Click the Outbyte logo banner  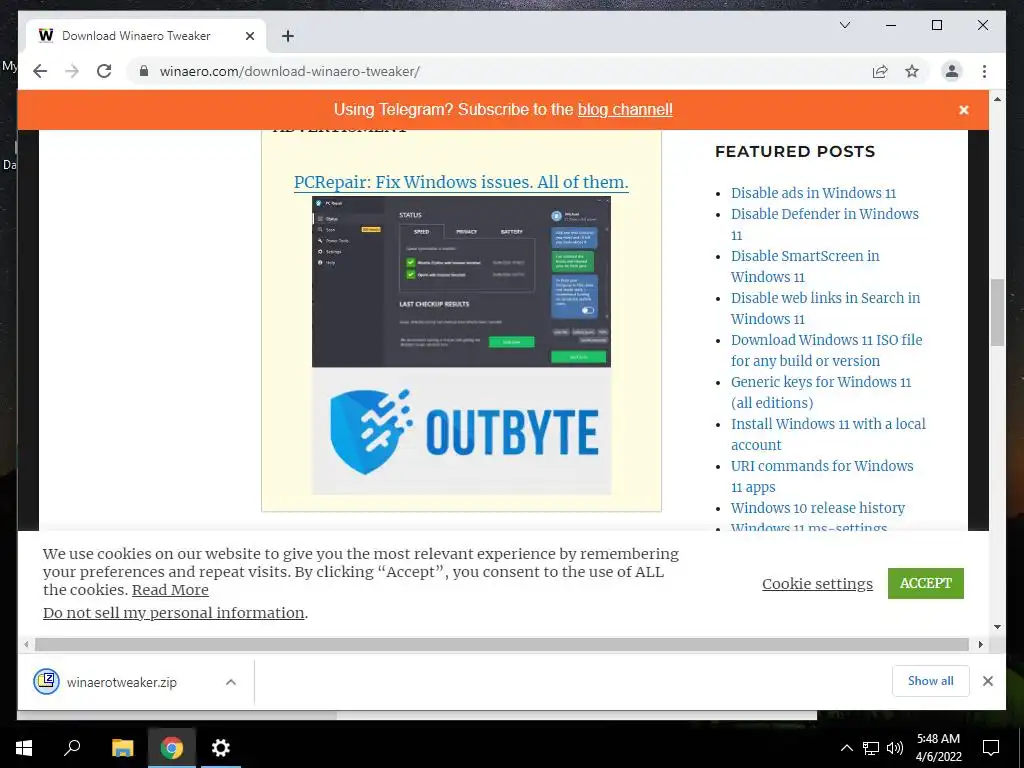461,431
